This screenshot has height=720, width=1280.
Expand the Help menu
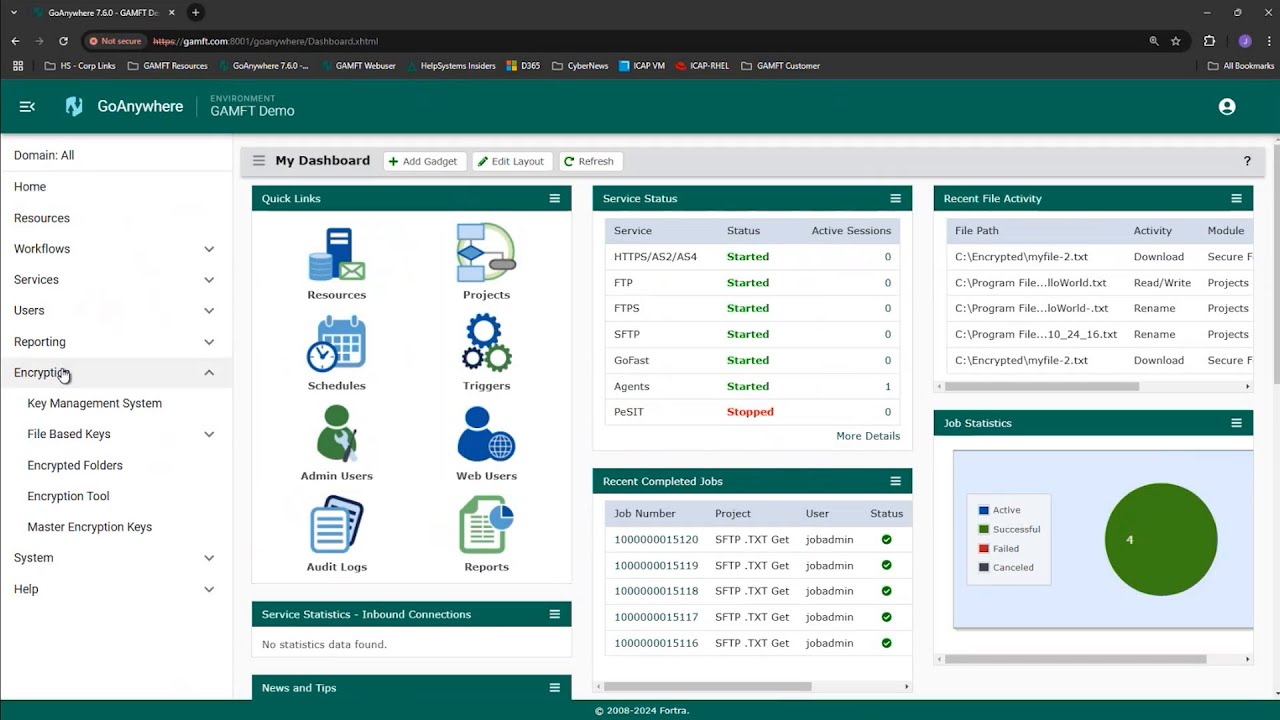[x=209, y=589]
